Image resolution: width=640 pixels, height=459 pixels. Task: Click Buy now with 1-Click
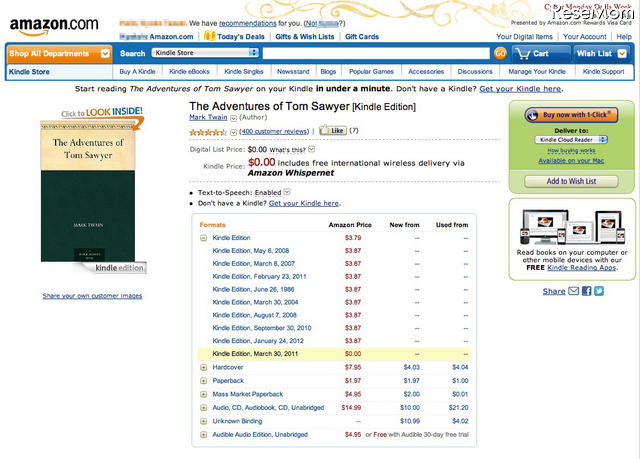tap(571, 115)
